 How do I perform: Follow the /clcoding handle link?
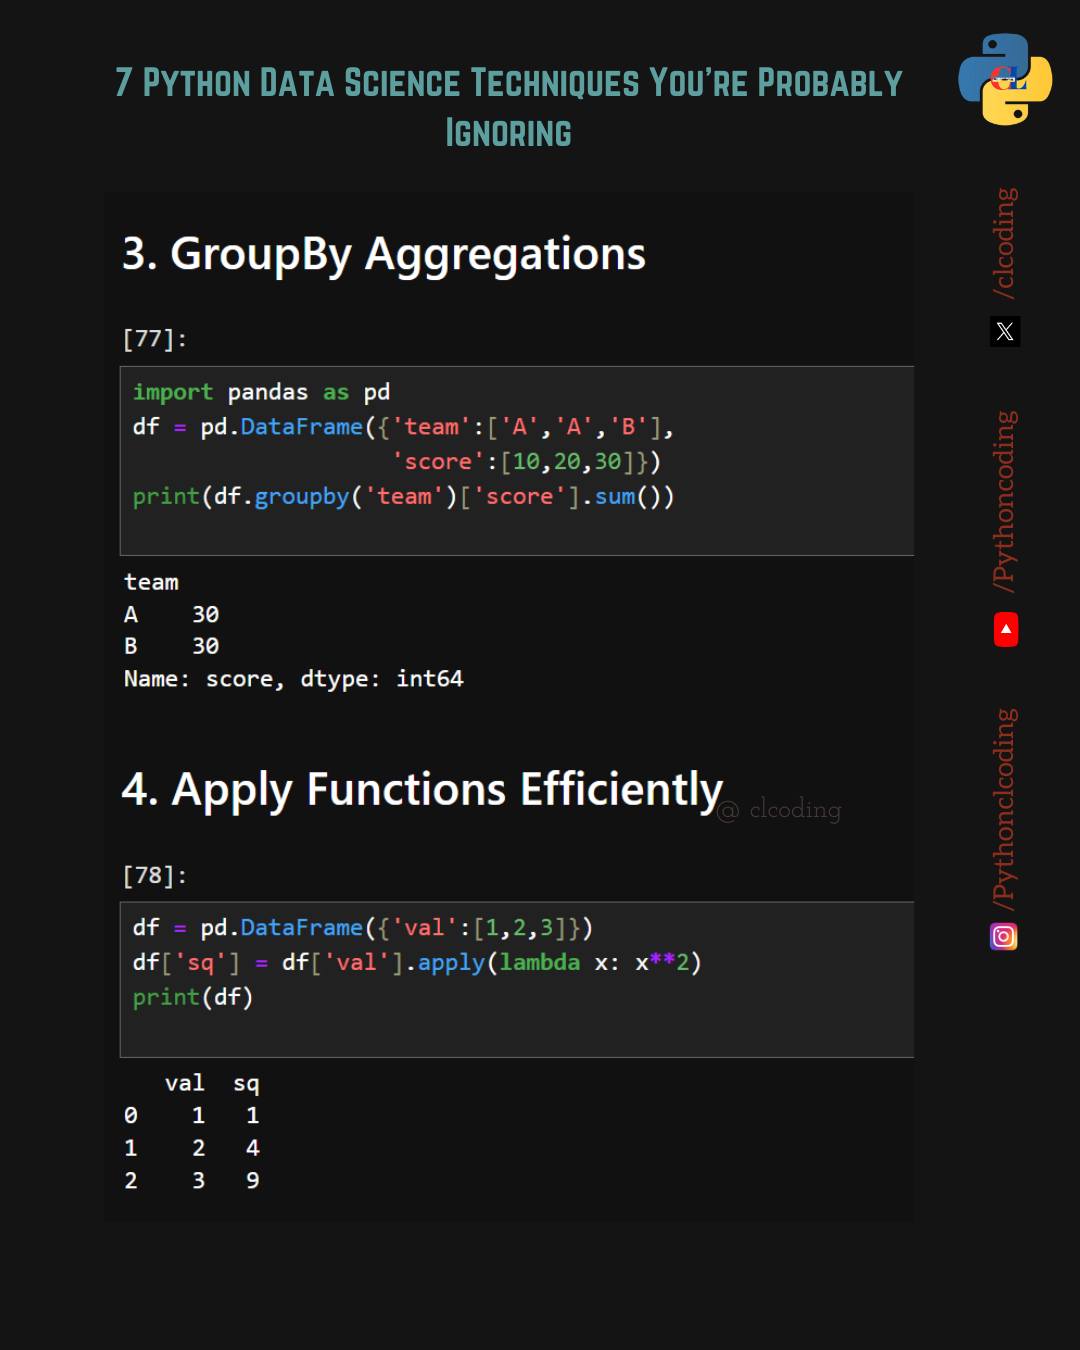click(1004, 242)
